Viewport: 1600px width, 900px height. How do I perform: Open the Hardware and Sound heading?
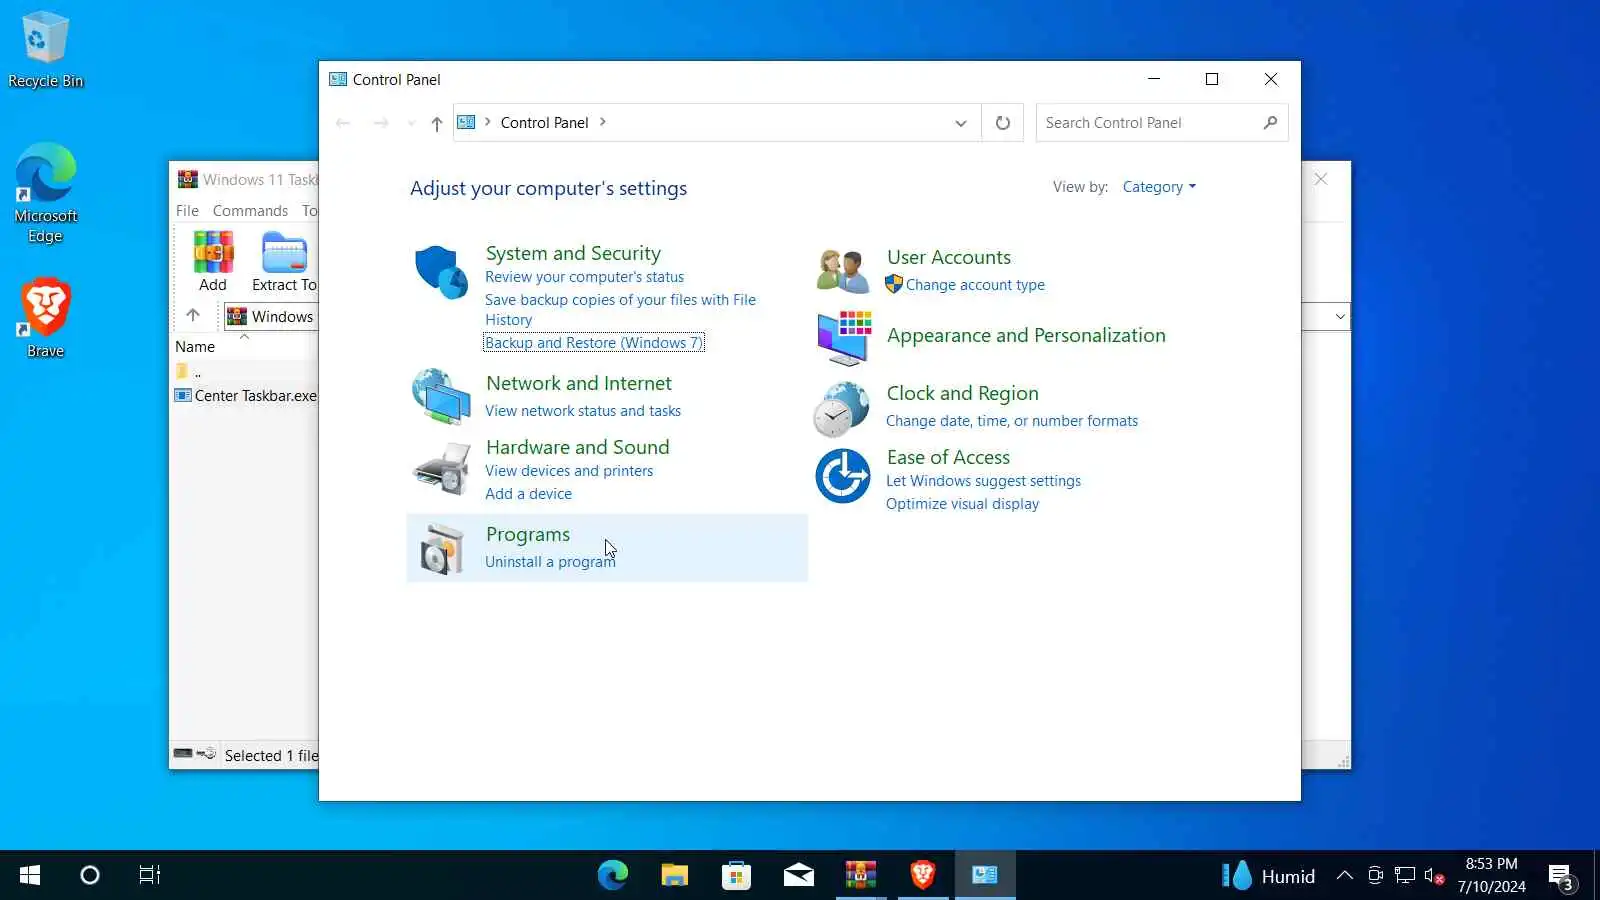pos(578,447)
